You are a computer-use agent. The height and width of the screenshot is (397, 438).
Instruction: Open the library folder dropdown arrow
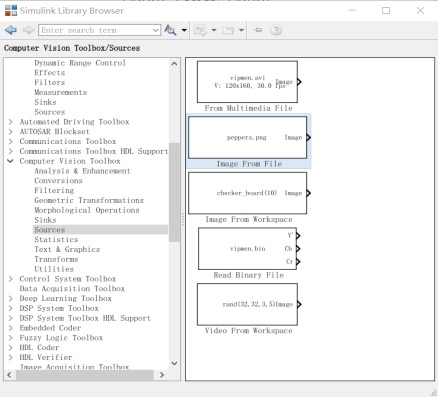pyautogui.click(x=241, y=30)
